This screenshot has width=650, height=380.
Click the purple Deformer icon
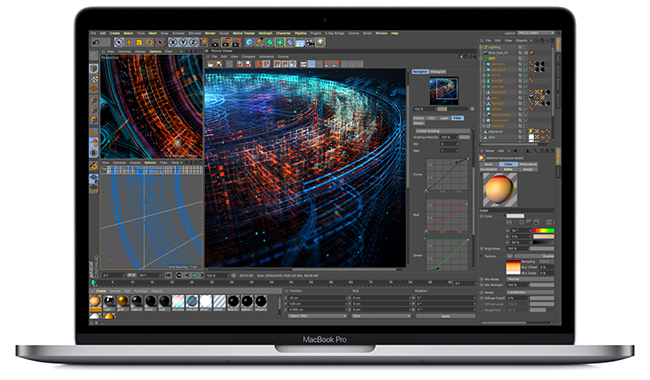(x=290, y=42)
